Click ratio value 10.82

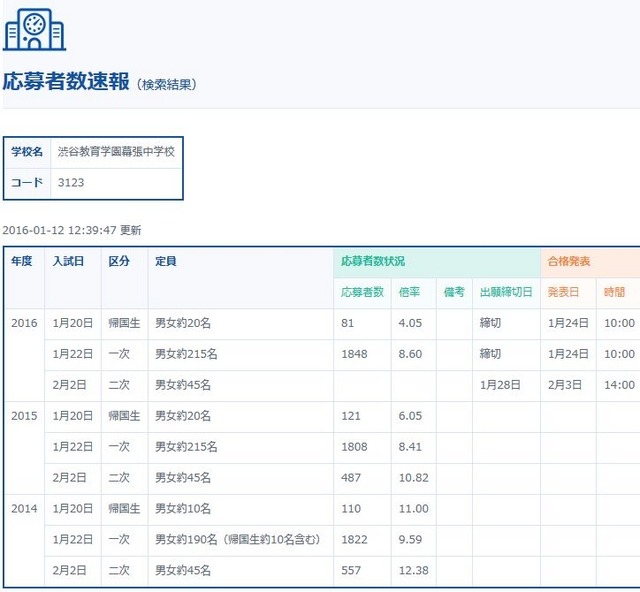[413, 478]
